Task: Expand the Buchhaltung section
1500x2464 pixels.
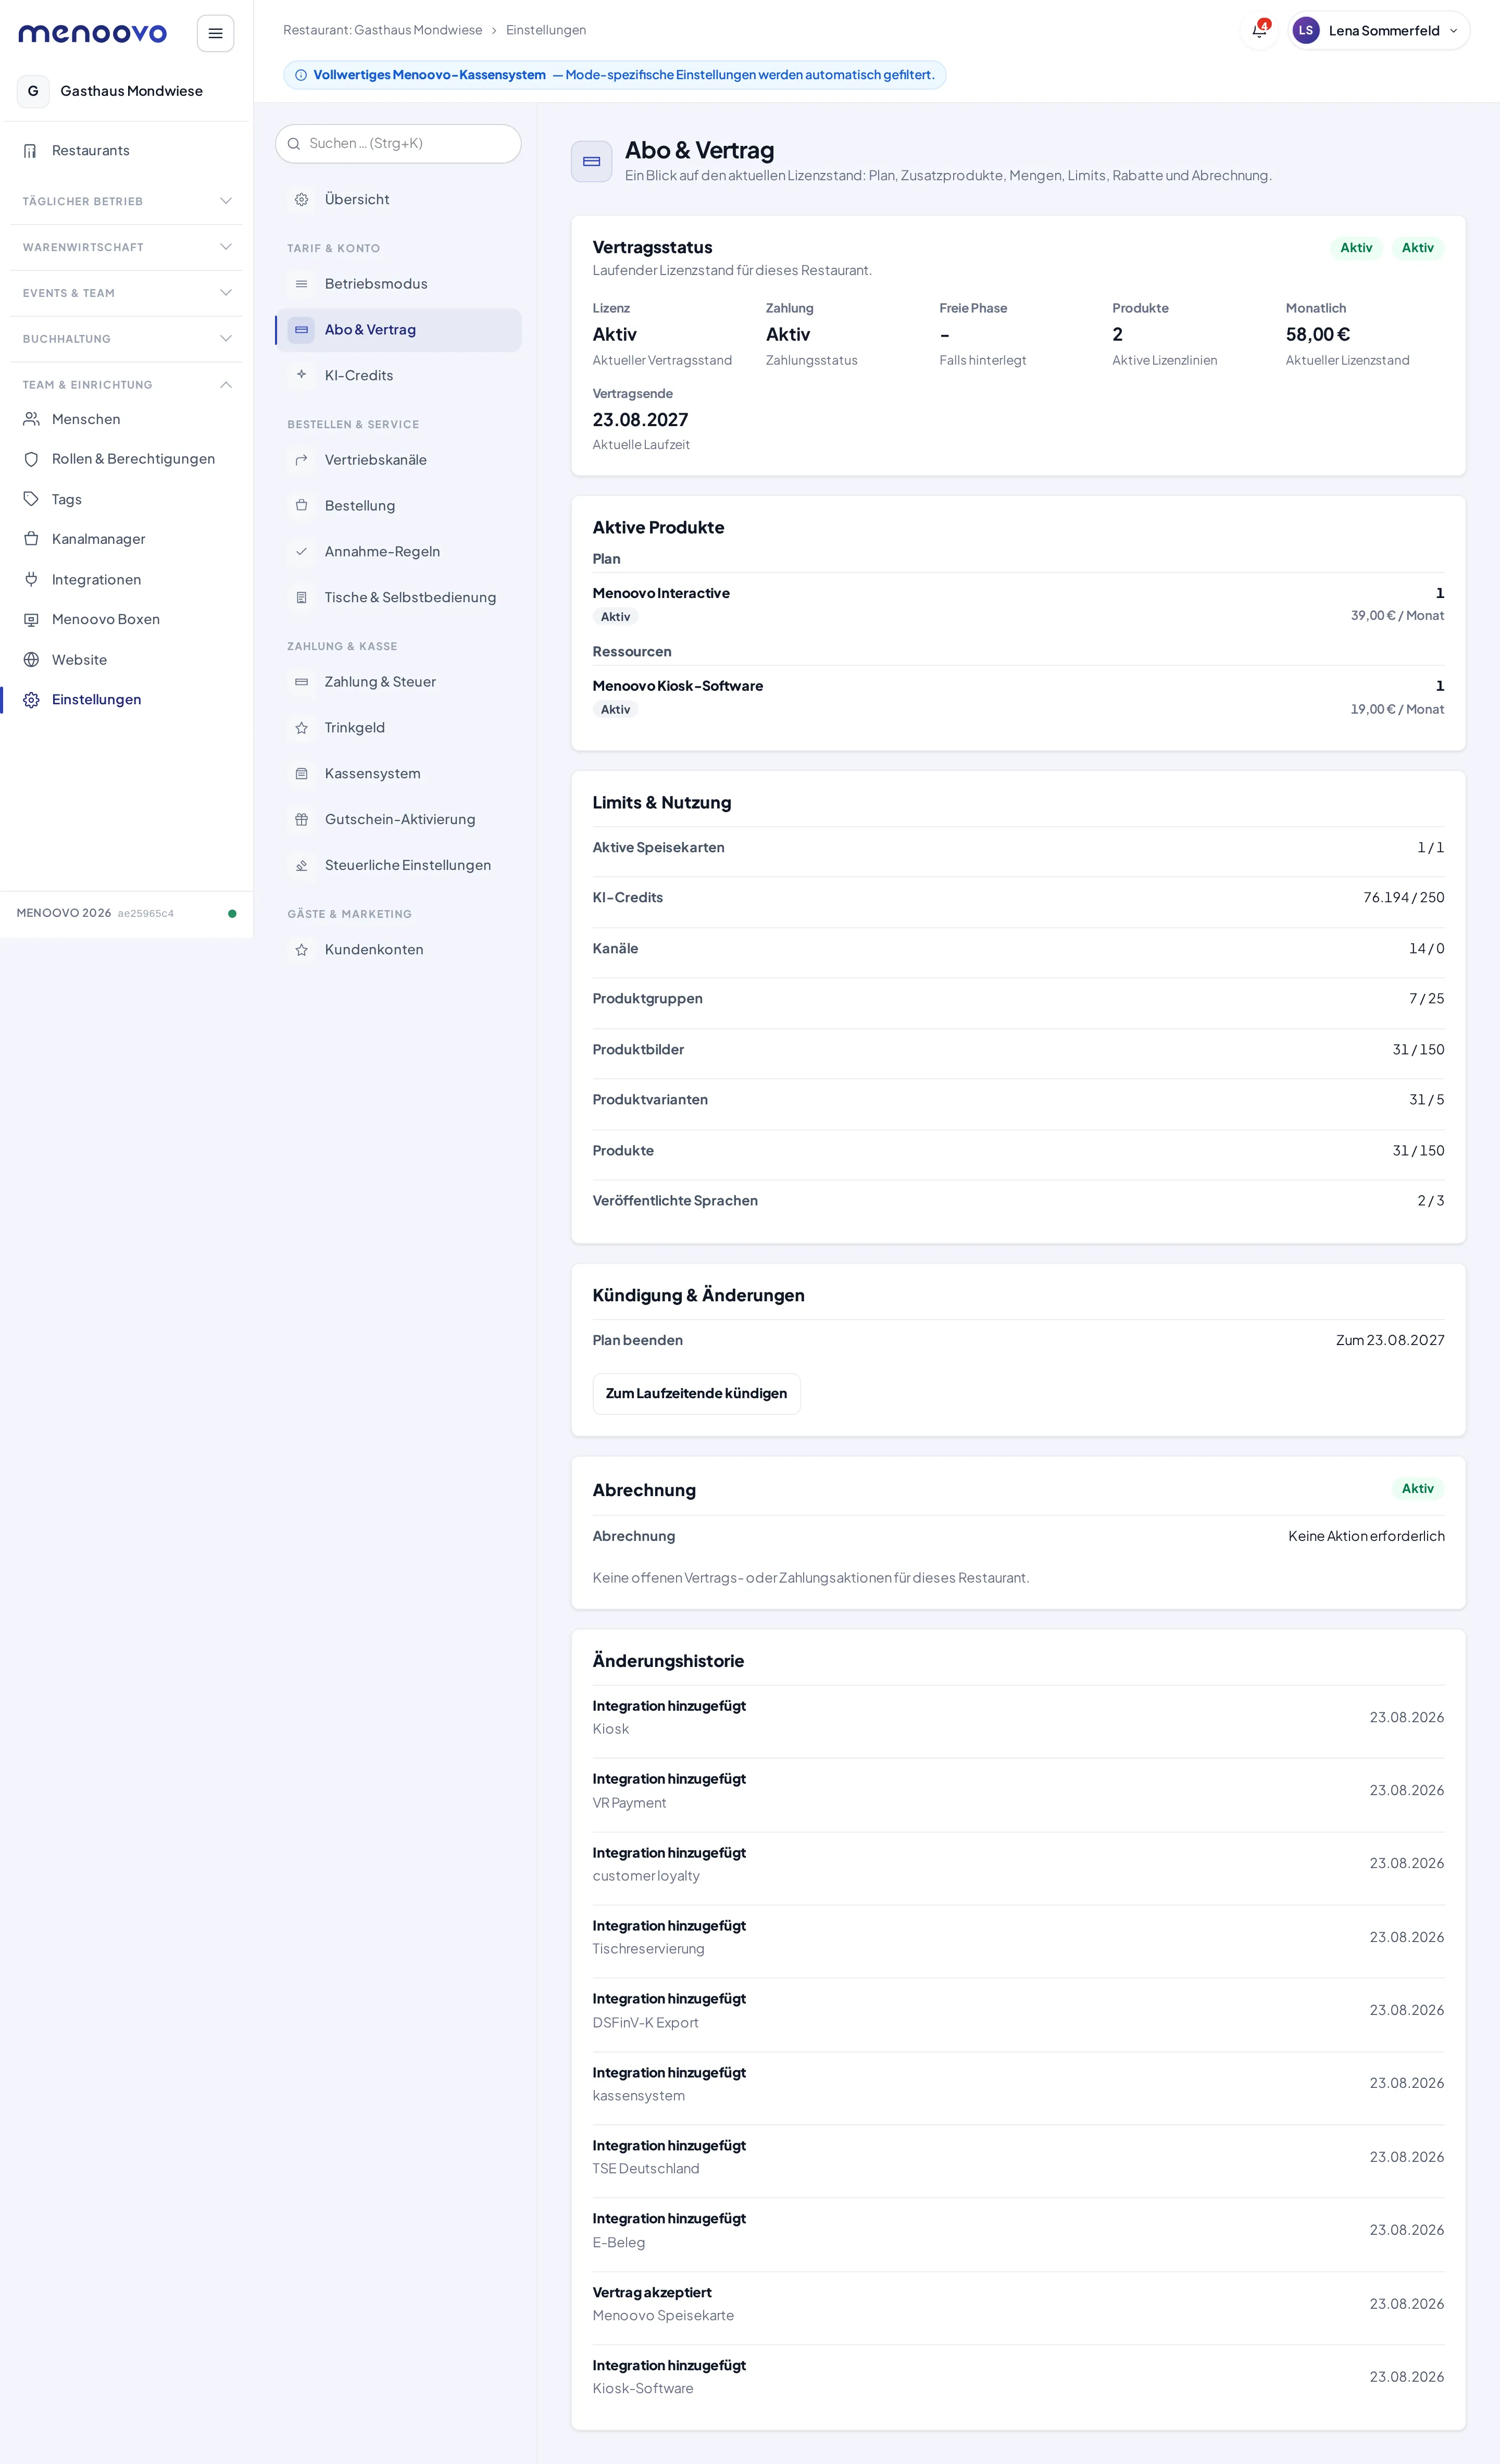Action: click(126, 339)
